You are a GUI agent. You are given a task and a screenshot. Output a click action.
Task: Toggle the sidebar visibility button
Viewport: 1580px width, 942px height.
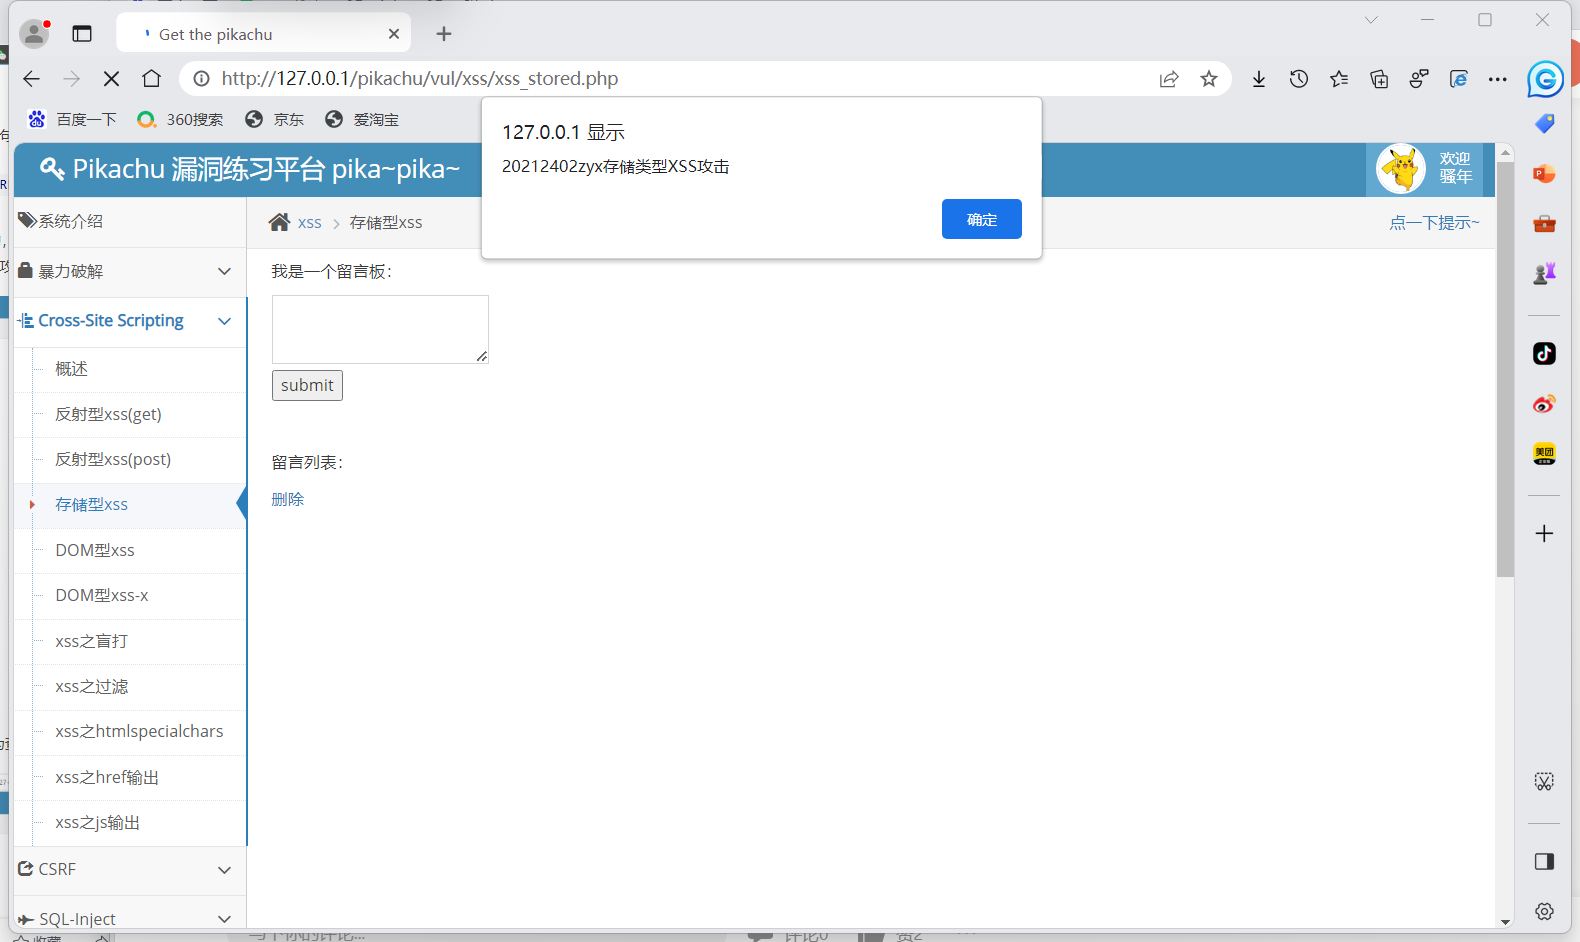tap(1545, 861)
